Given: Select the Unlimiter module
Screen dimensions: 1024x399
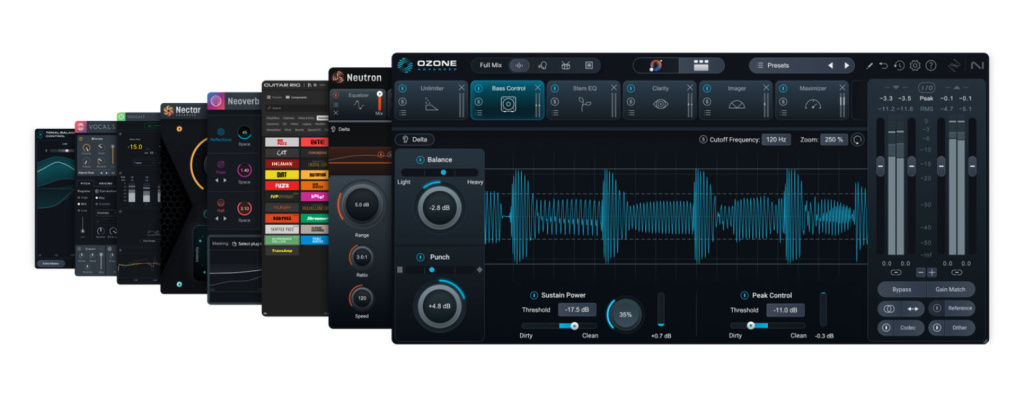Looking at the screenshot, I should coord(432,101).
